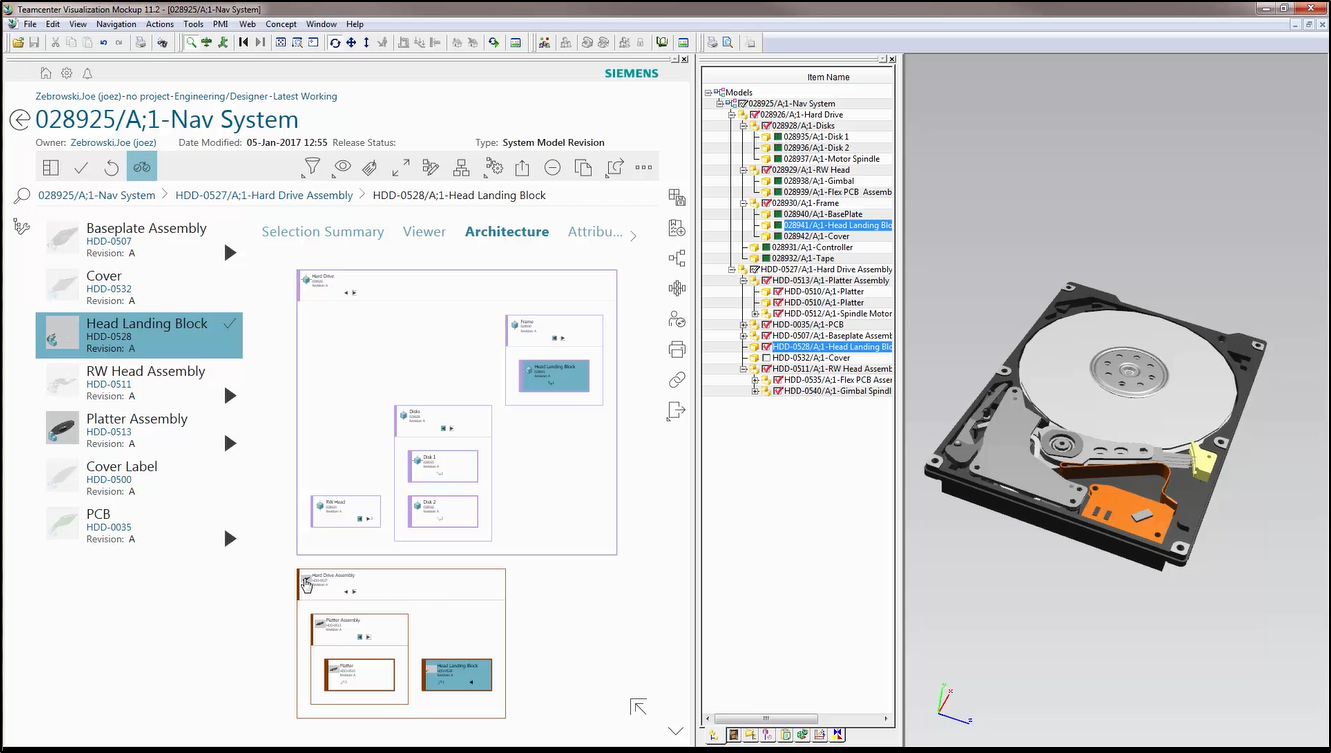The height and width of the screenshot is (753, 1331).
Task: Select the rotate view tool in the toolbar
Action: click(x=336, y=42)
